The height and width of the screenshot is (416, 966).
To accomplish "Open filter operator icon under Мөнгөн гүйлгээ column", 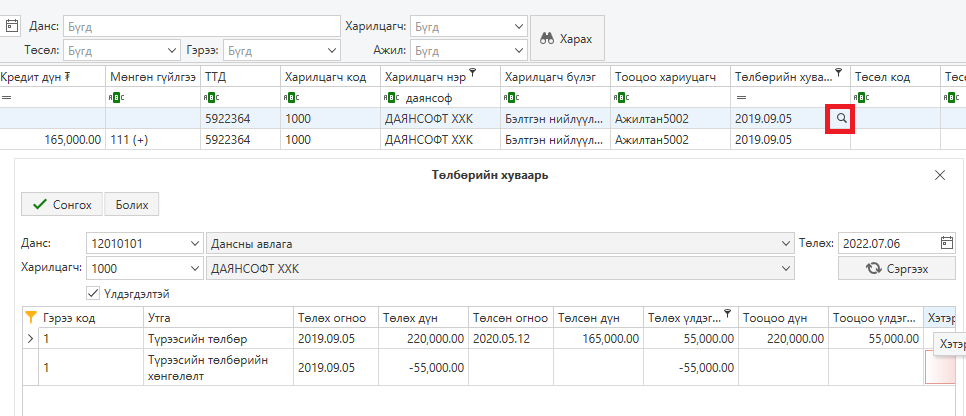I will click(116, 97).
